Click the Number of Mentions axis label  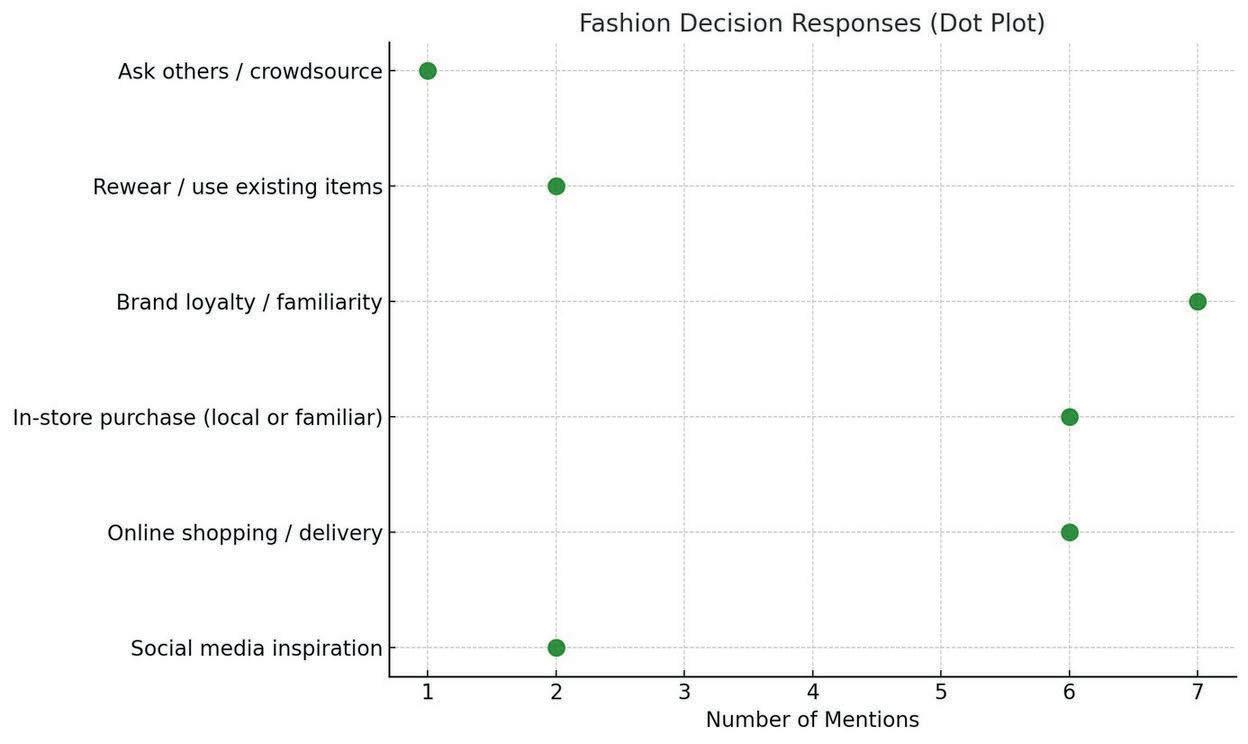[x=812, y=720]
